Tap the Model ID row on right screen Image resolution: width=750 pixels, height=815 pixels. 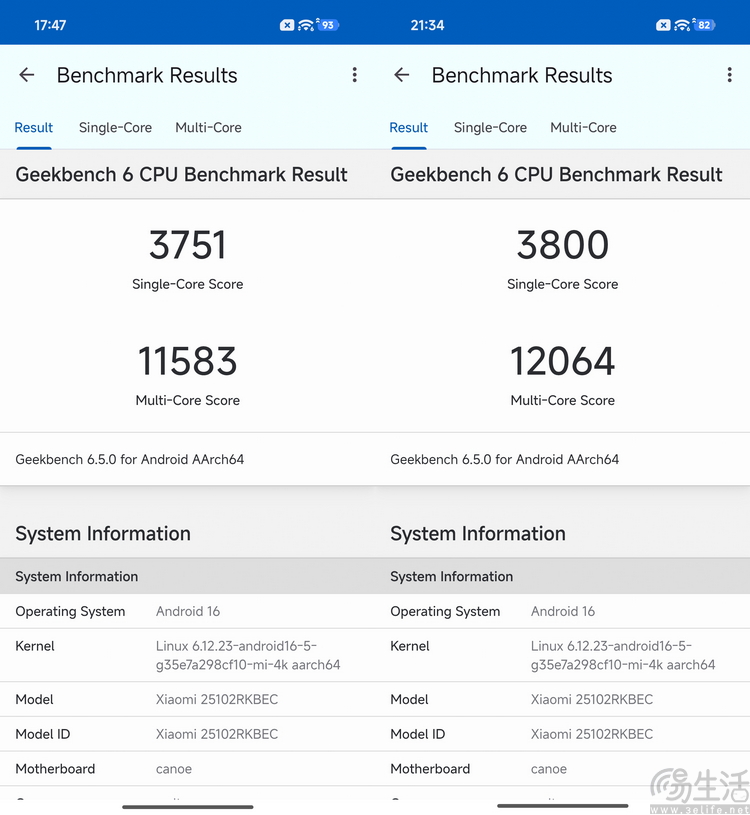click(562, 734)
